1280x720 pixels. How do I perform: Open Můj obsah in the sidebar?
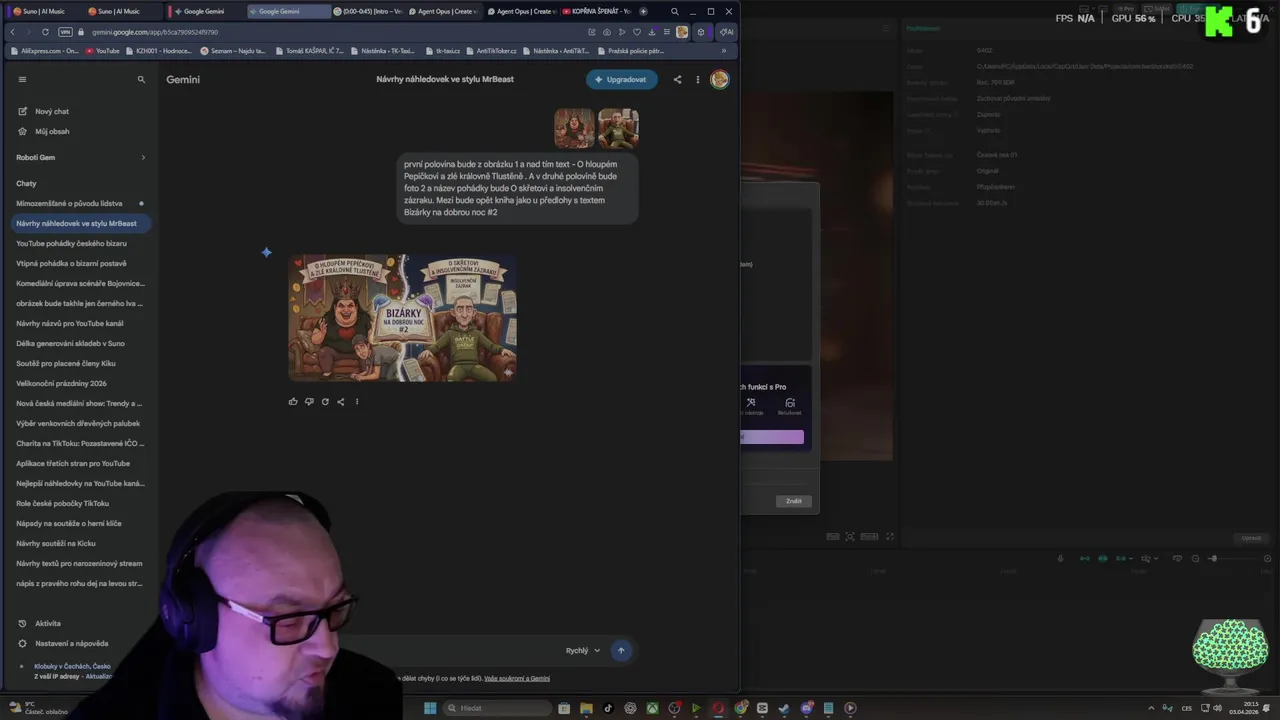[52, 131]
